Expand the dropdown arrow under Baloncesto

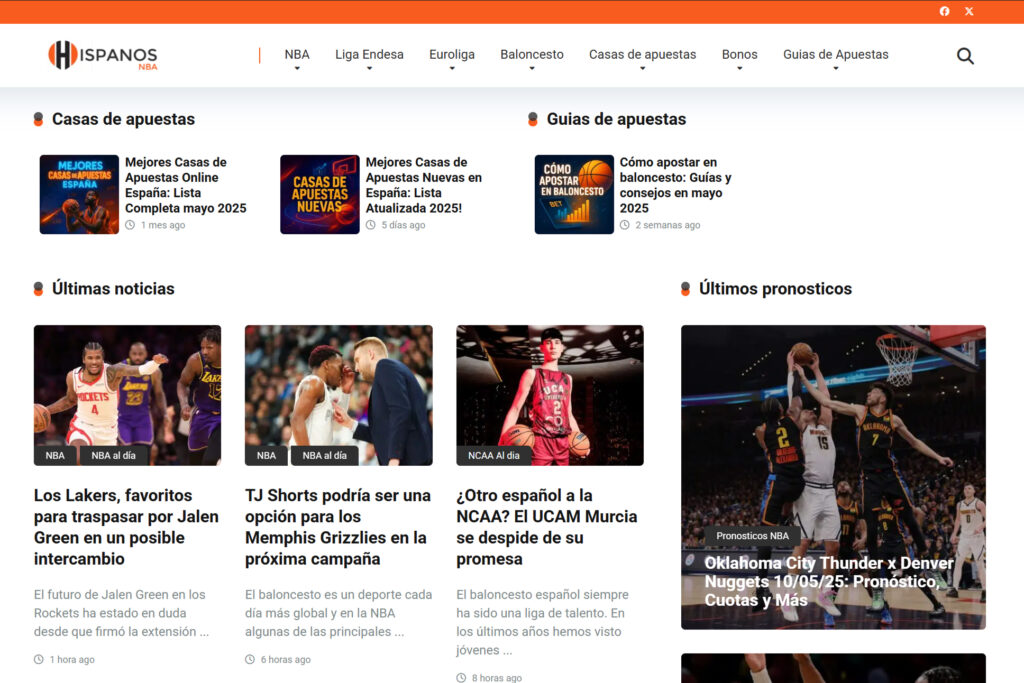[532, 69]
